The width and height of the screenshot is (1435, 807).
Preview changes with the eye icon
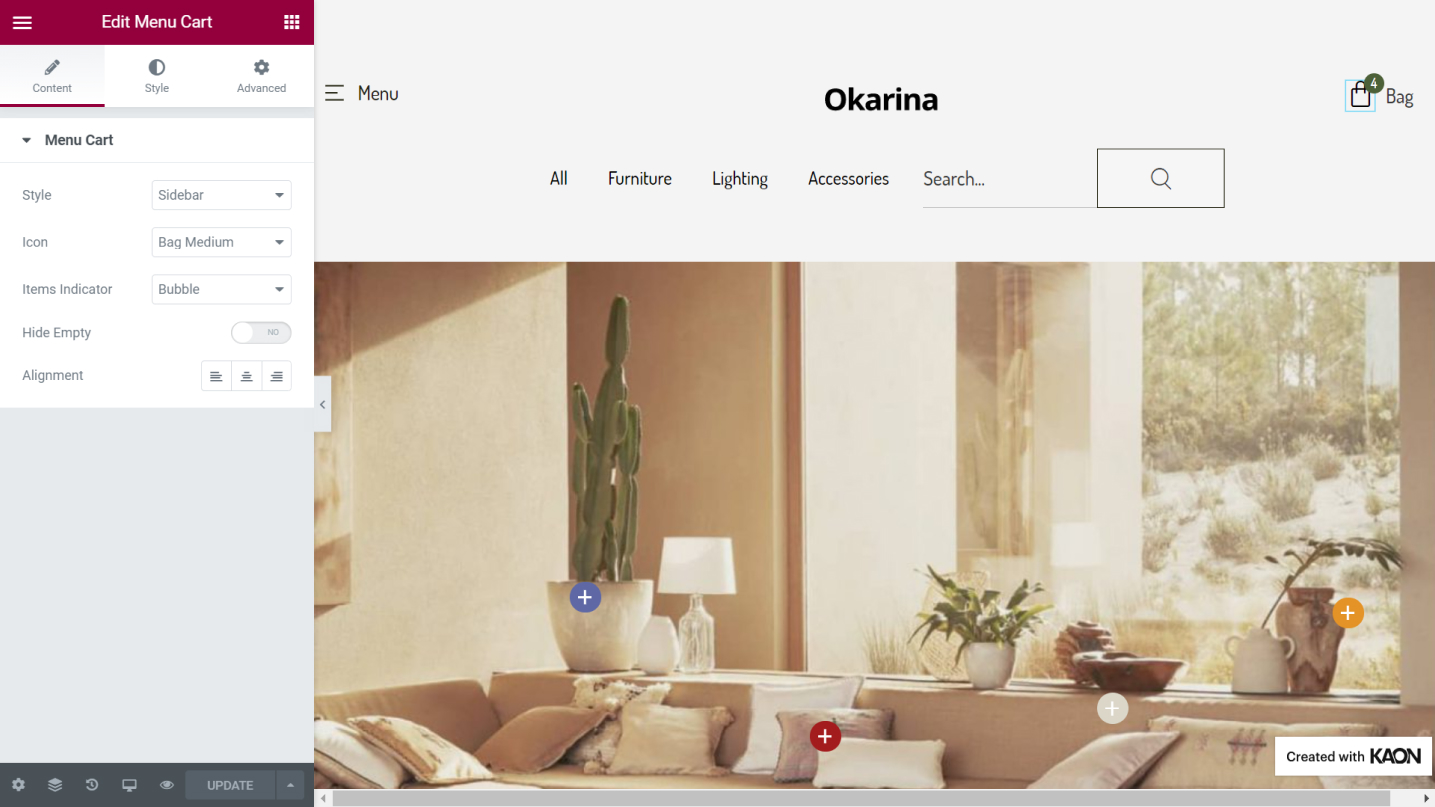pos(166,785)
